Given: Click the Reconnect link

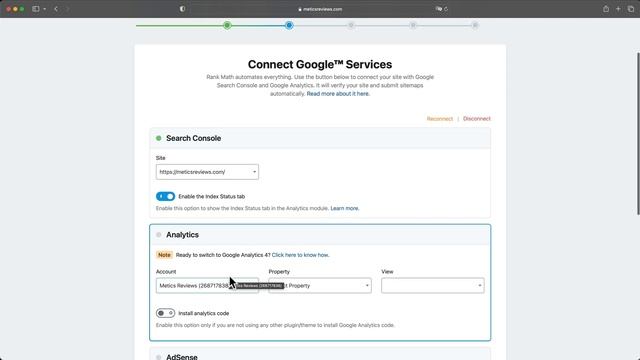Looking at the screenshot, I should pos(440,119).
